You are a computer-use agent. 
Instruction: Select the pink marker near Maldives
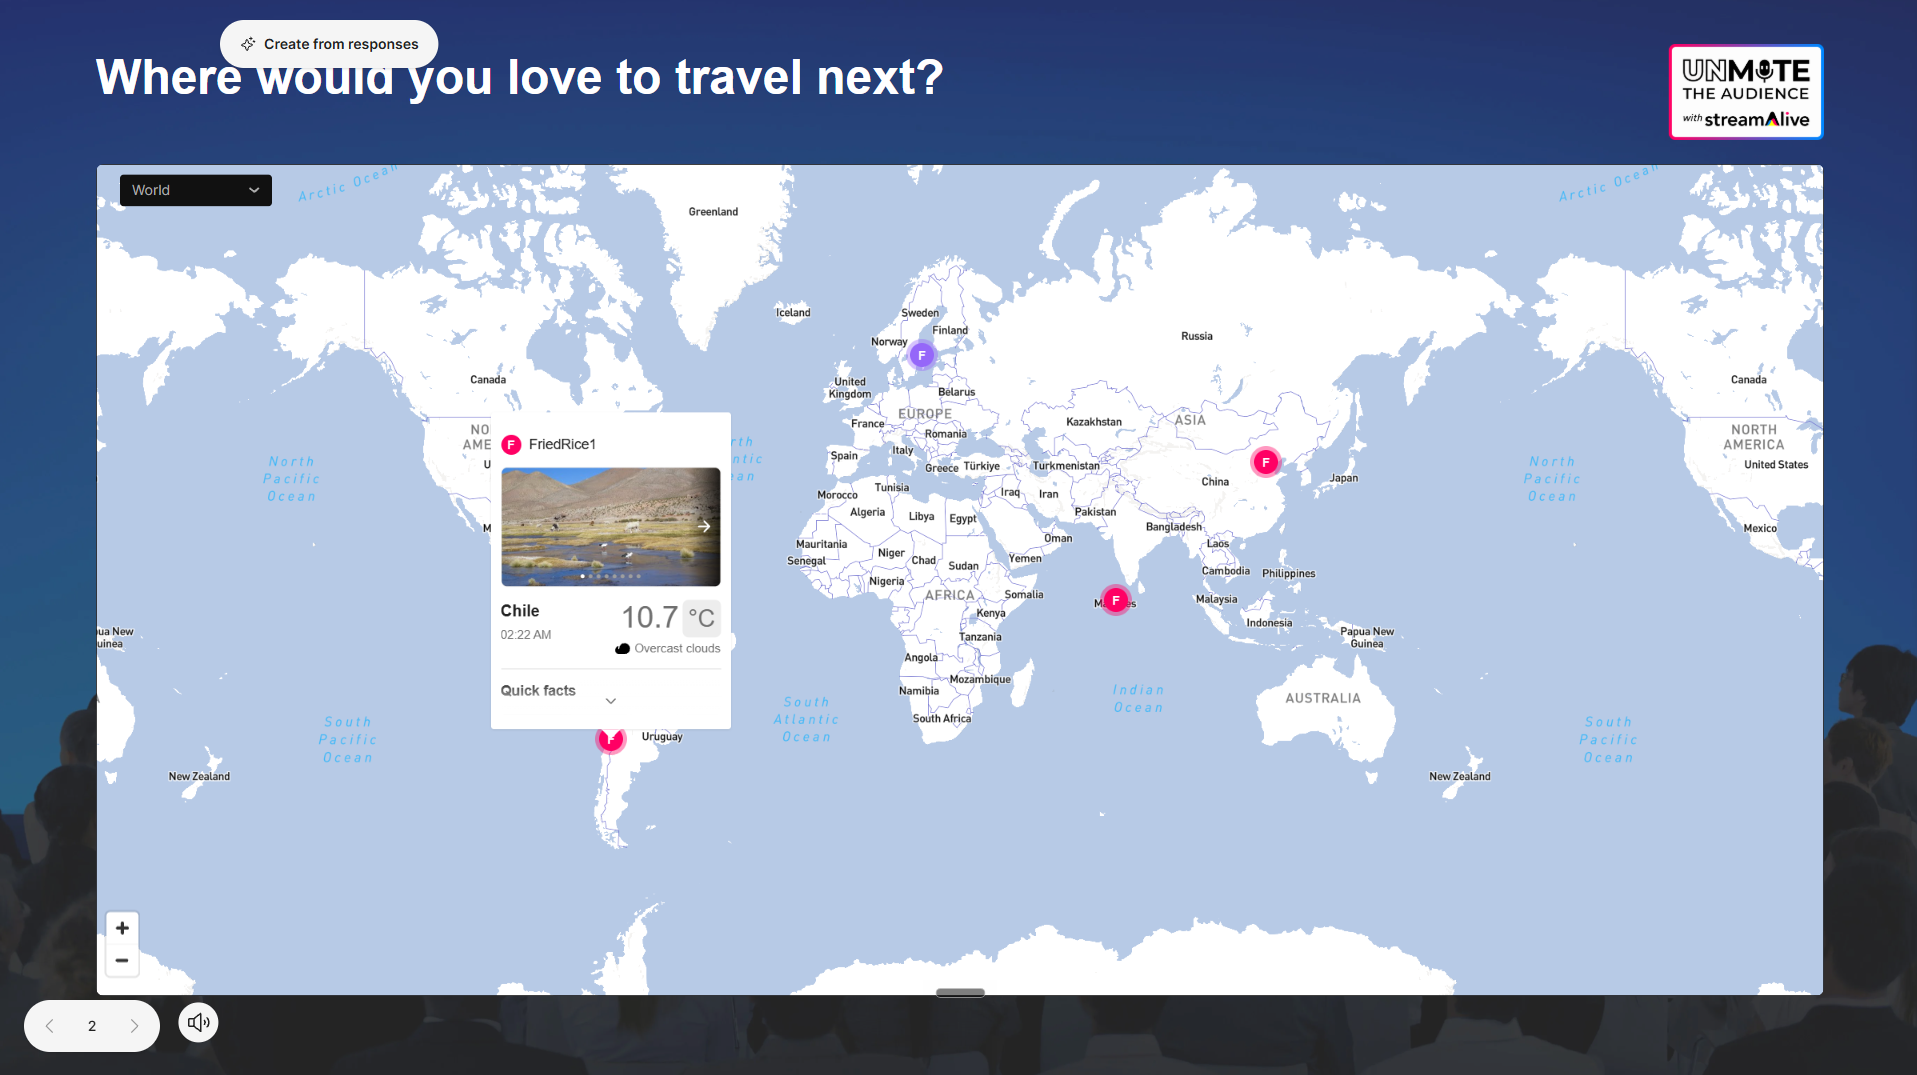[x=1116, y=600]
